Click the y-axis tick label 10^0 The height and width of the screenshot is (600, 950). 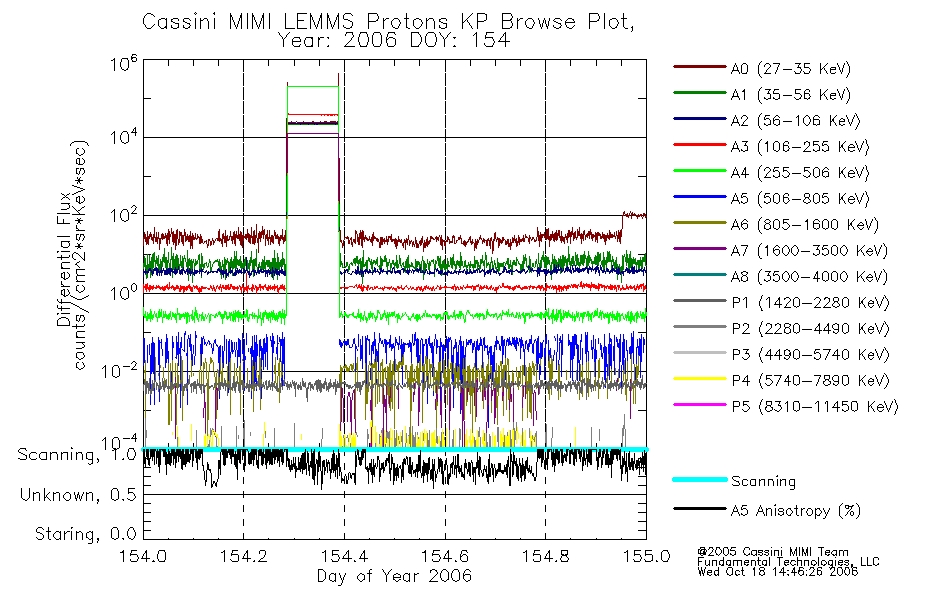click(x=123, y=293)
